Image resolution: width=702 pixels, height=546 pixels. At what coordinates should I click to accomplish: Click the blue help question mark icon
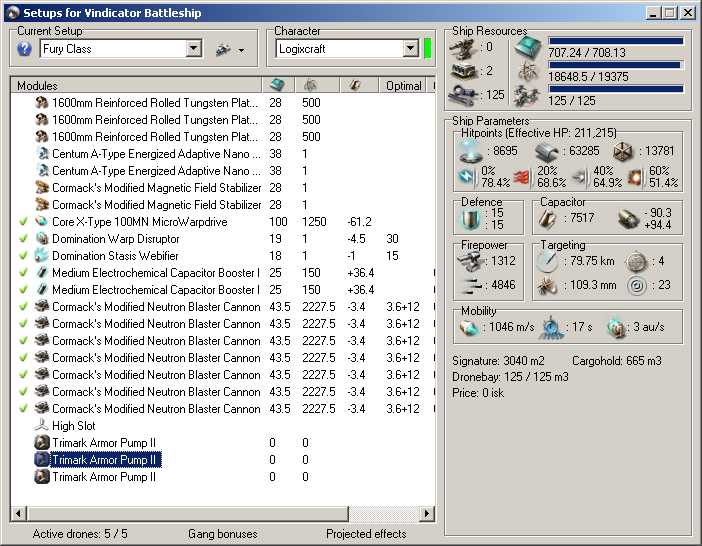click(24, 49)
